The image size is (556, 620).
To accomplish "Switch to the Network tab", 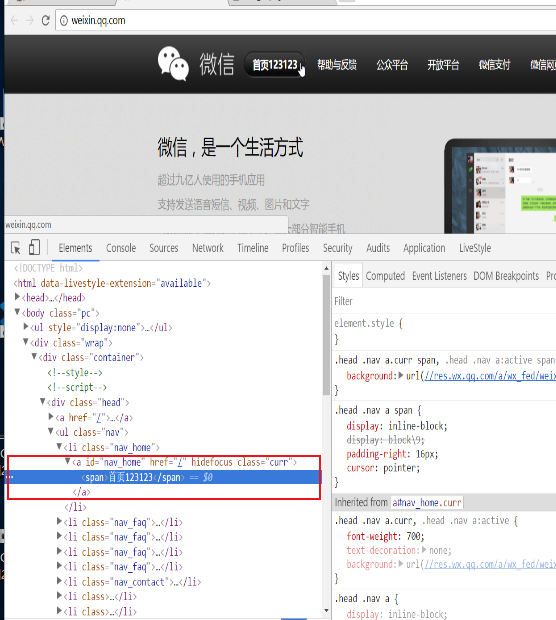I will click(208, 248).
